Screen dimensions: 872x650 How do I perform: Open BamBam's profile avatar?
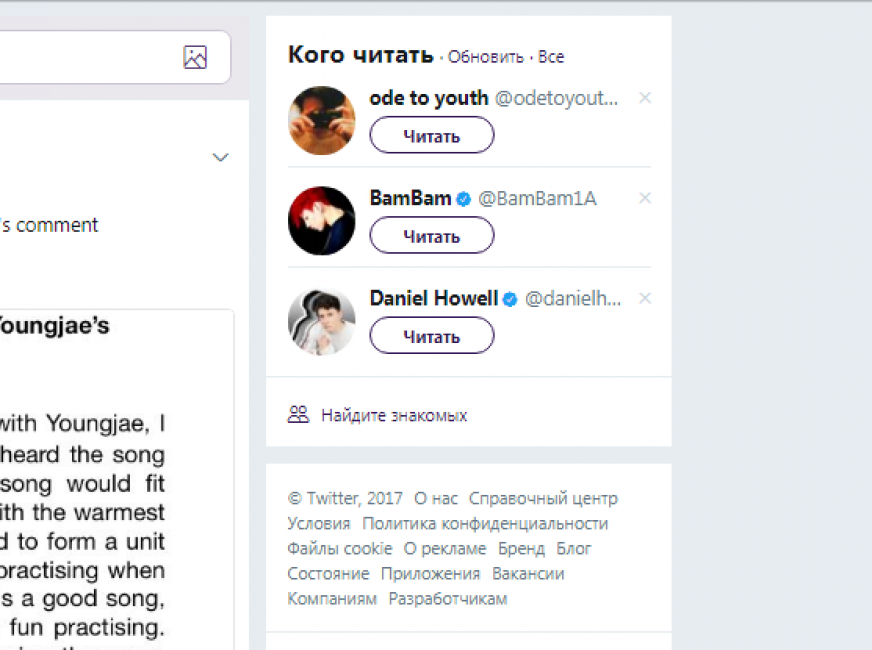(x=321, y=221)
